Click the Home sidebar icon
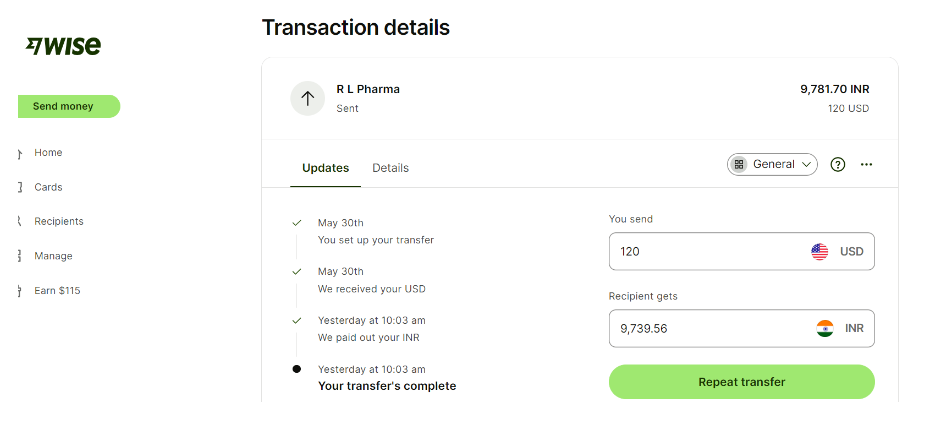The height and width of the screenshot is (439, 931). 20,153
